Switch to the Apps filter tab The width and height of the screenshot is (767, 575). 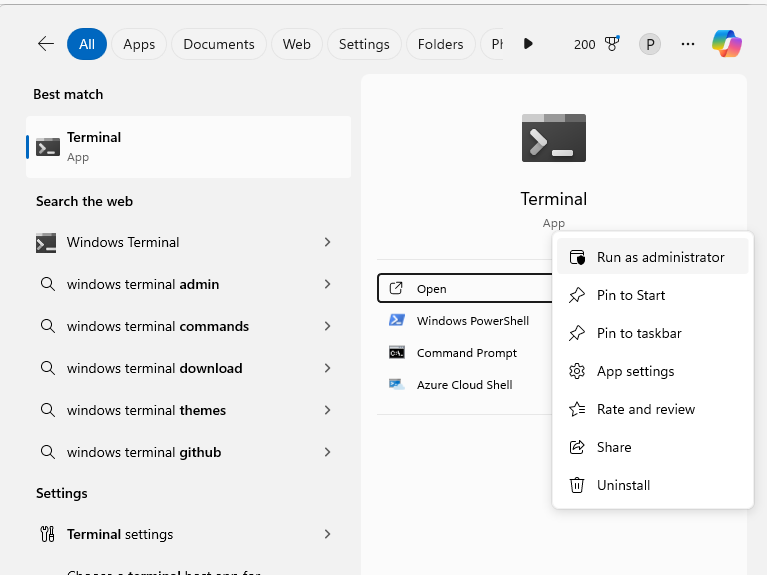139,44
